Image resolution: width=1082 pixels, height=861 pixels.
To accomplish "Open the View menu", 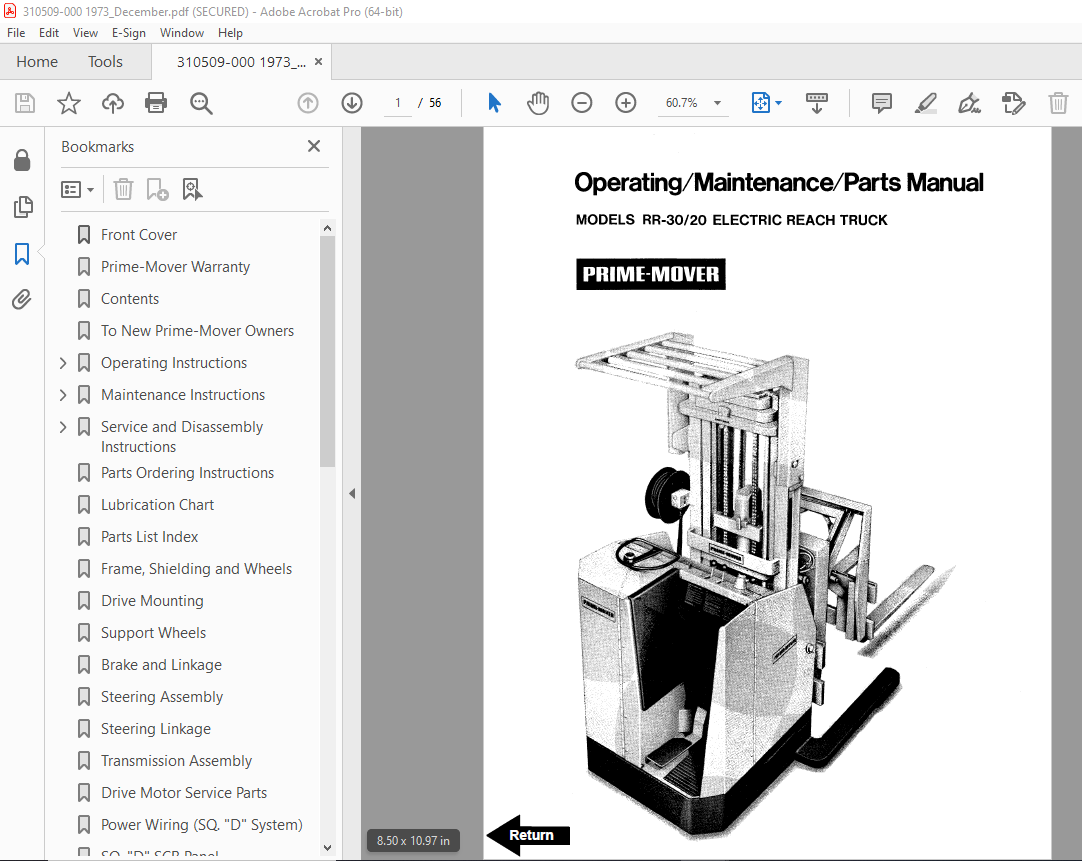I will coord(85,32).
